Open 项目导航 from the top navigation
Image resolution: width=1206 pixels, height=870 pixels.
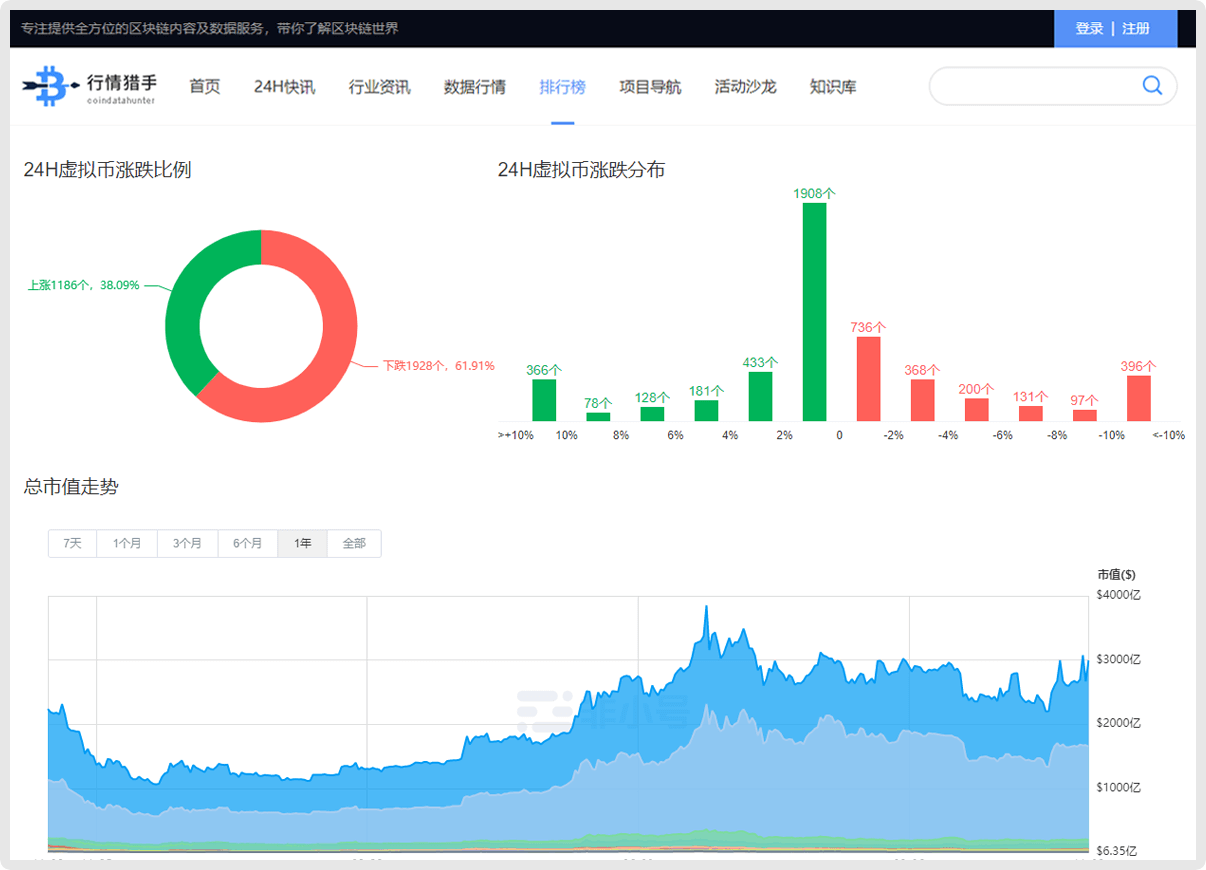[x=650, y=87]
